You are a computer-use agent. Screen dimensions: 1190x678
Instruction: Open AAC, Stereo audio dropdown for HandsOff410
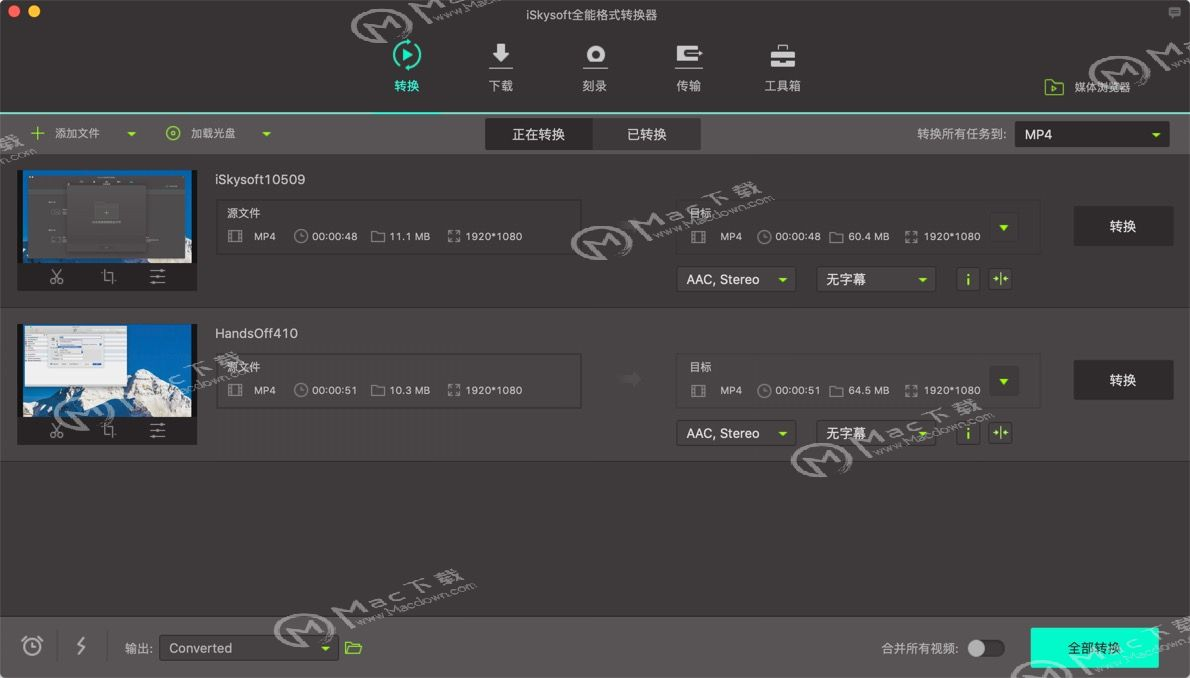(x=735, y=433)
